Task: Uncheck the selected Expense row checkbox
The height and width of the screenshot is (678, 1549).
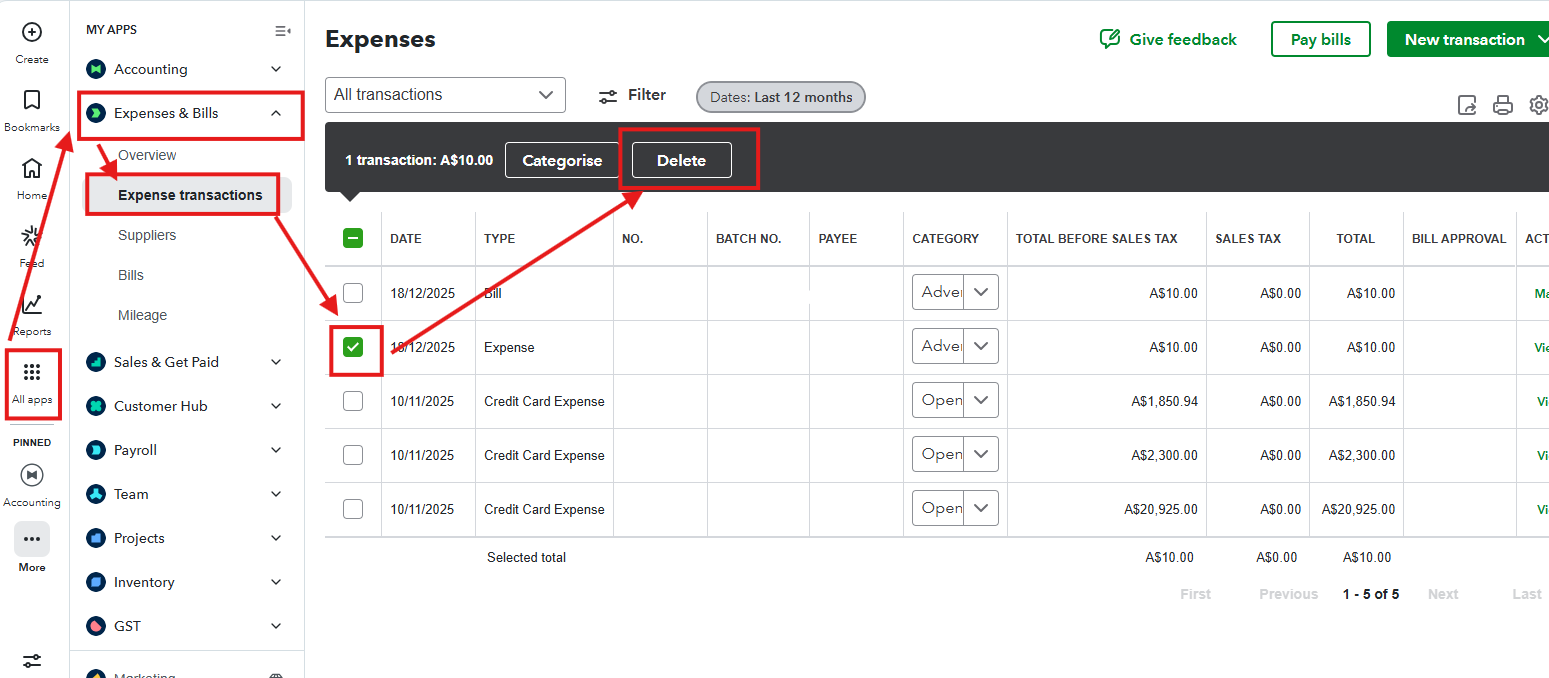Action: pyautogui.click(x=353, y=347)
